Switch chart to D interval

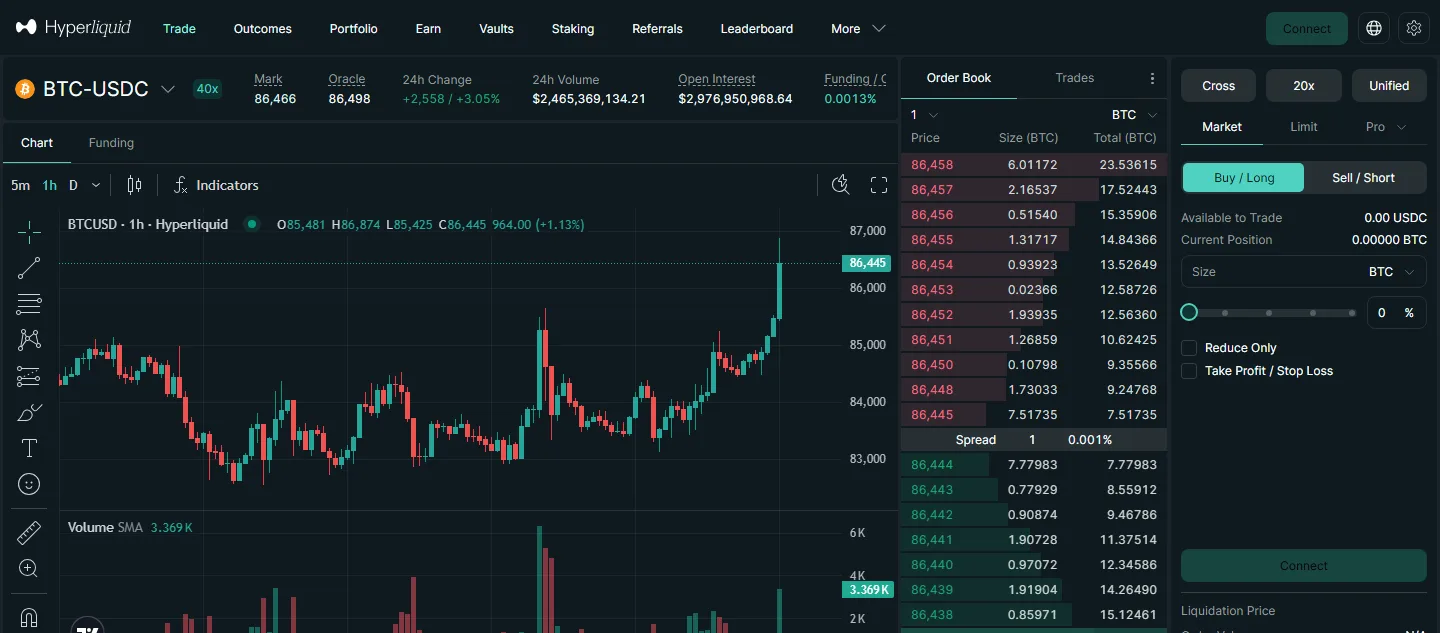[73, 185]
